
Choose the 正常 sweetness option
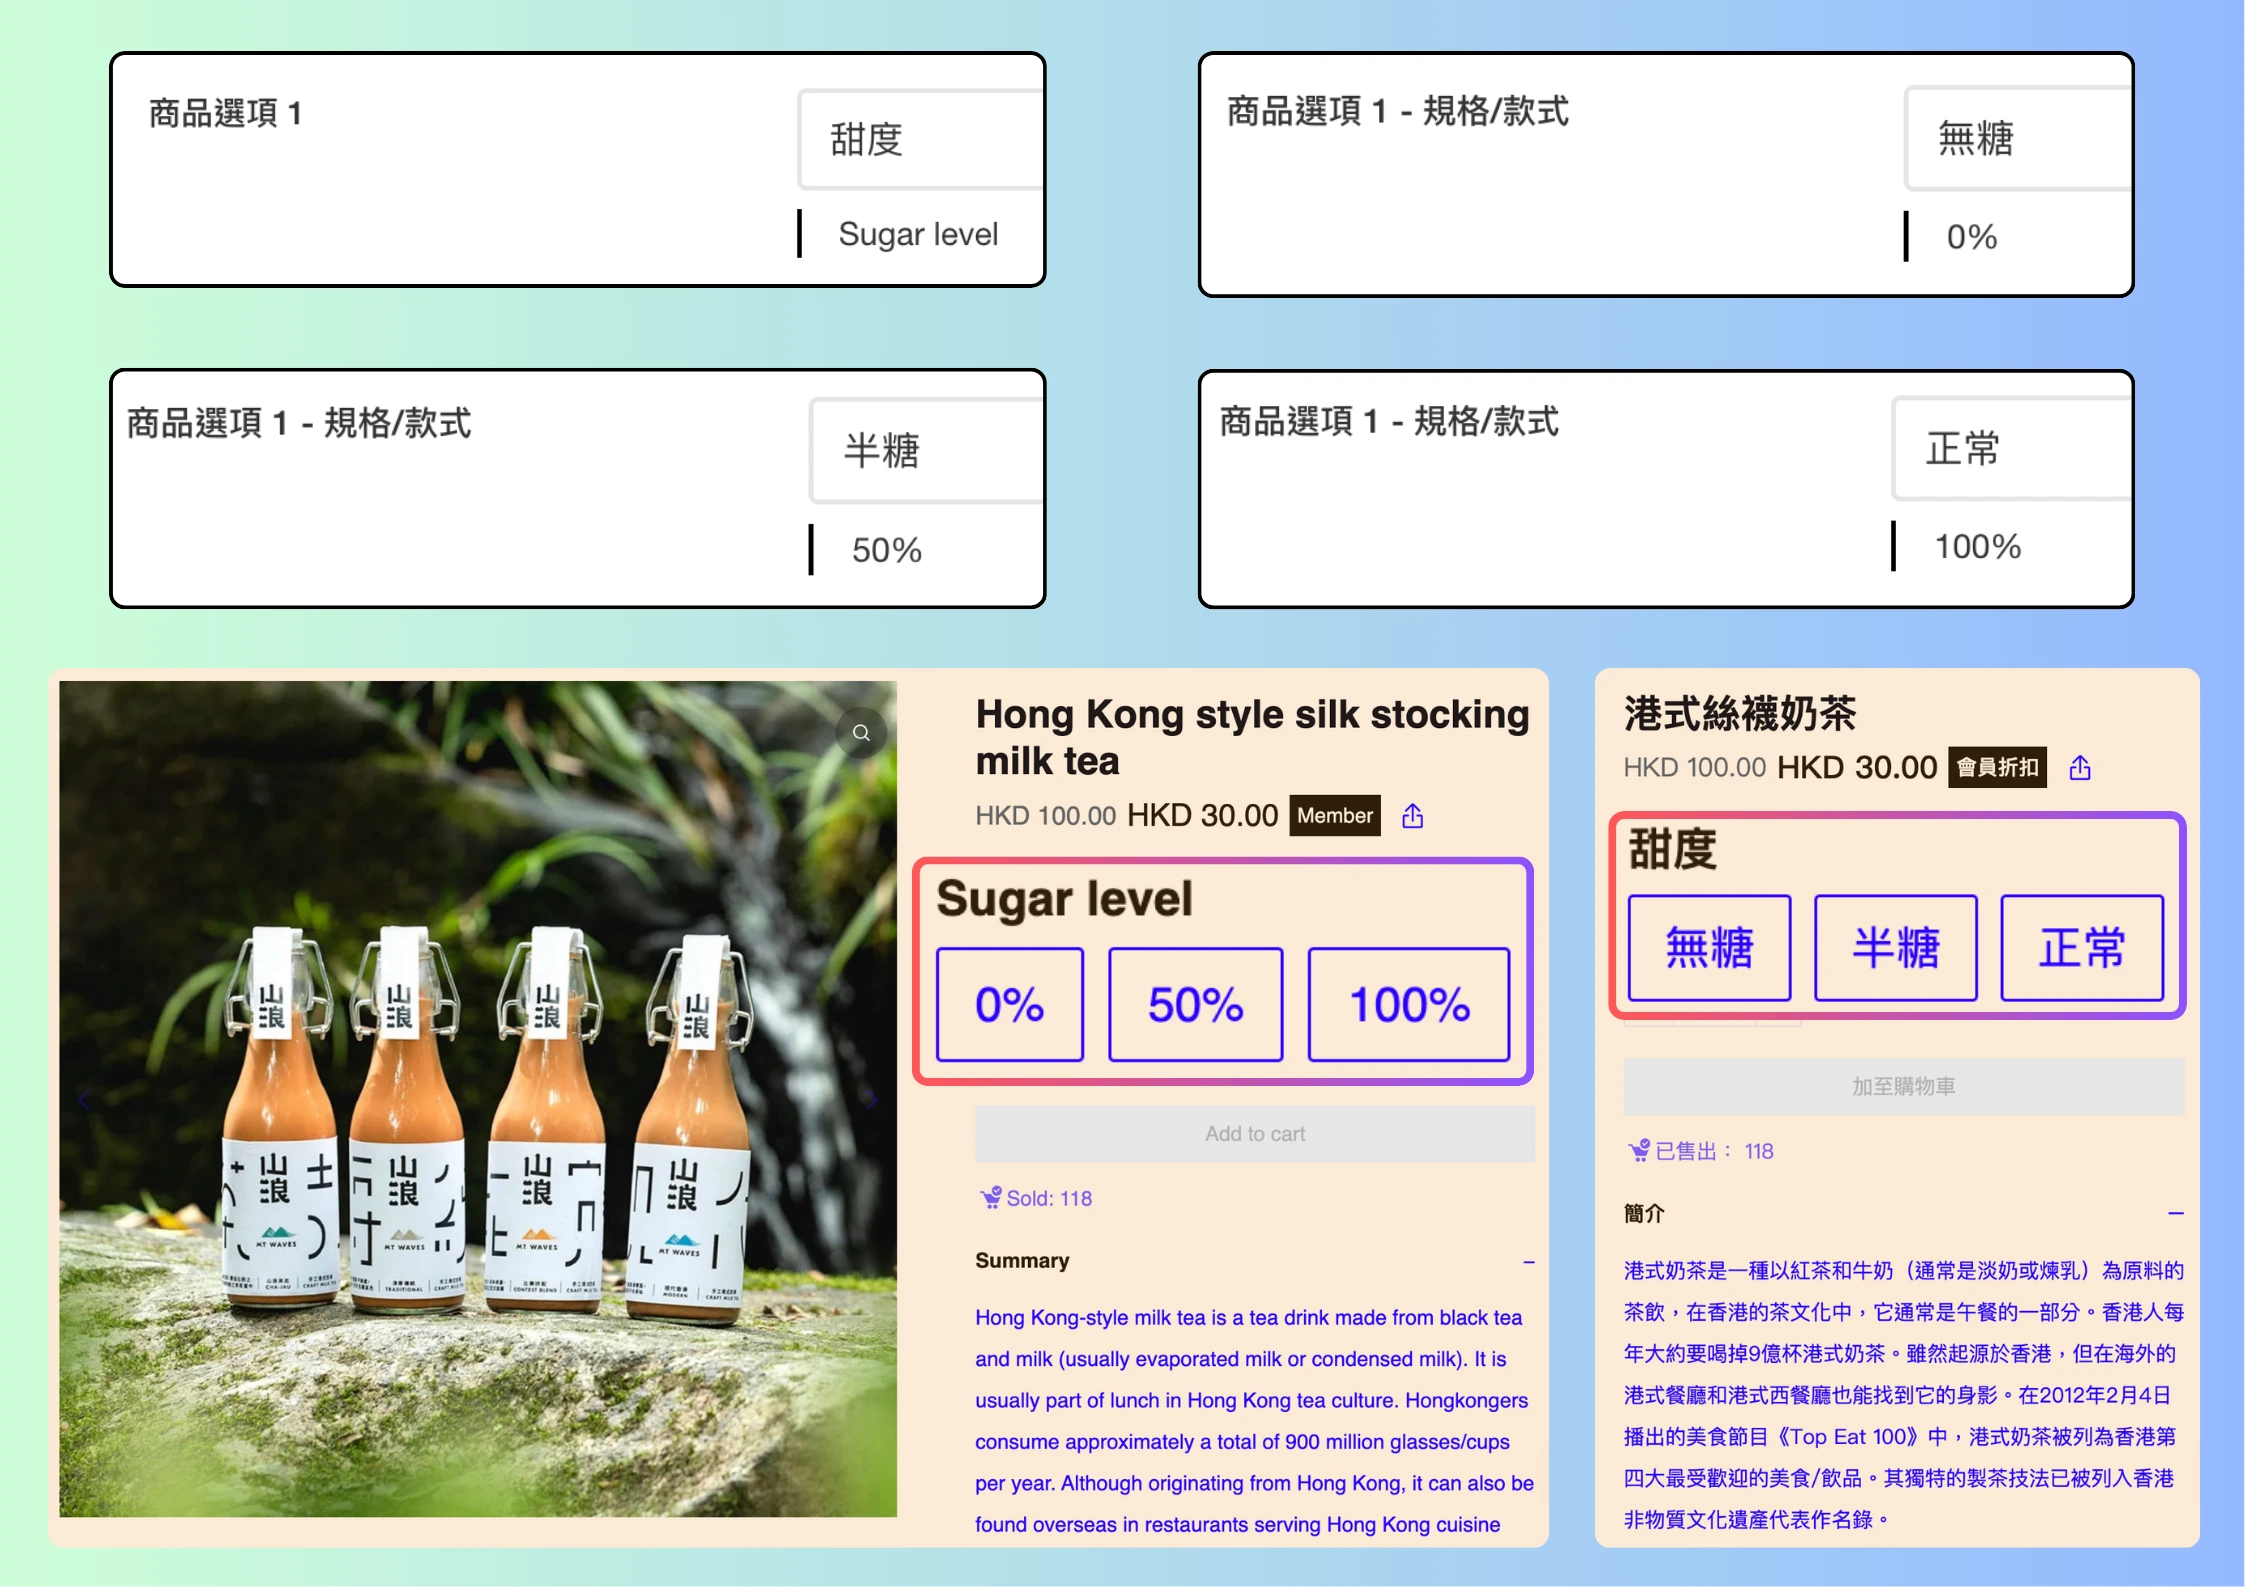click(x=2082, y=948)
